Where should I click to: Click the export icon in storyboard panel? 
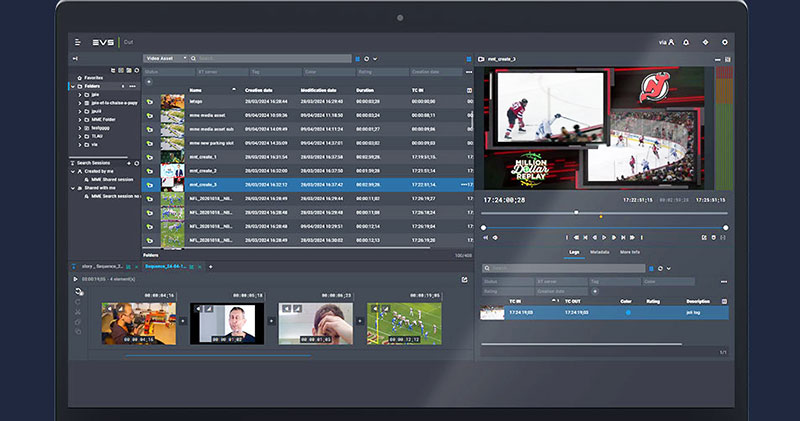[x=464, y=279]
